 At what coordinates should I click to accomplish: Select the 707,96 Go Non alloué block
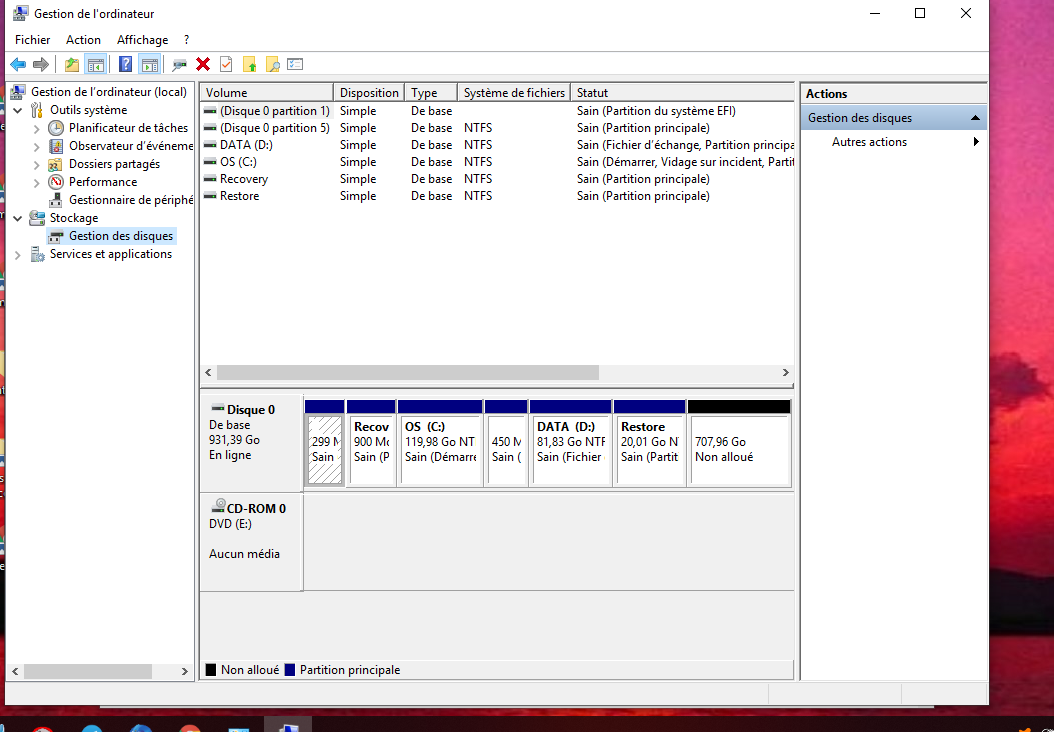739,450
